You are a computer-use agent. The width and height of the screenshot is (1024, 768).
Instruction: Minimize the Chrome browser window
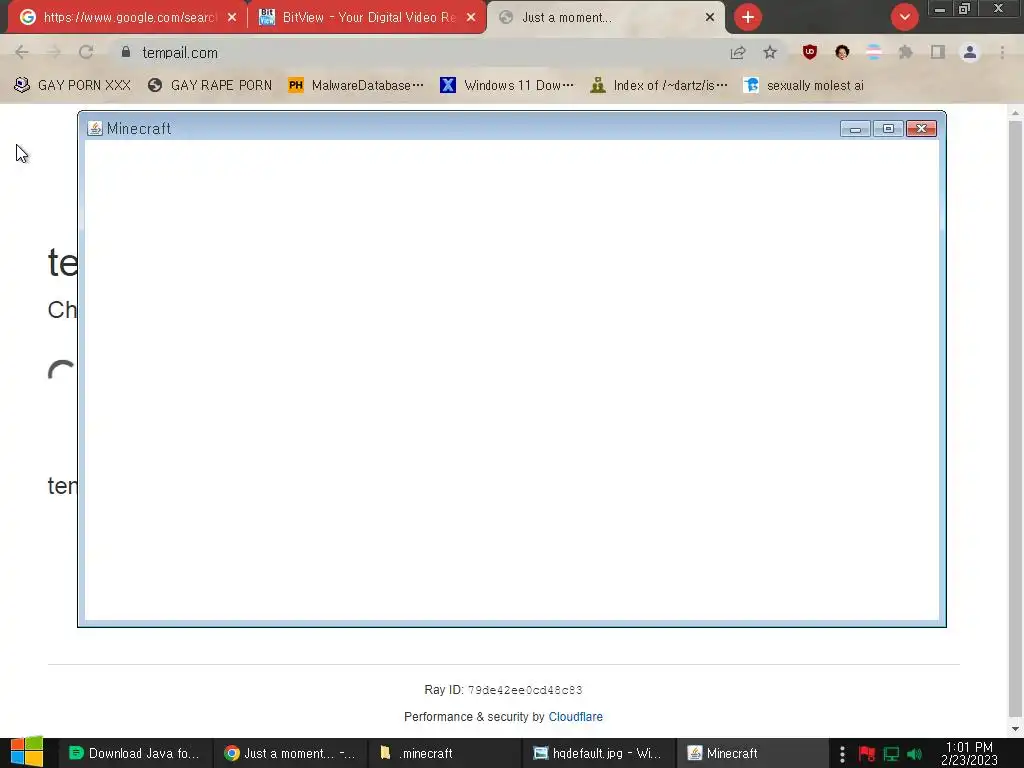[x=940, y=9]
